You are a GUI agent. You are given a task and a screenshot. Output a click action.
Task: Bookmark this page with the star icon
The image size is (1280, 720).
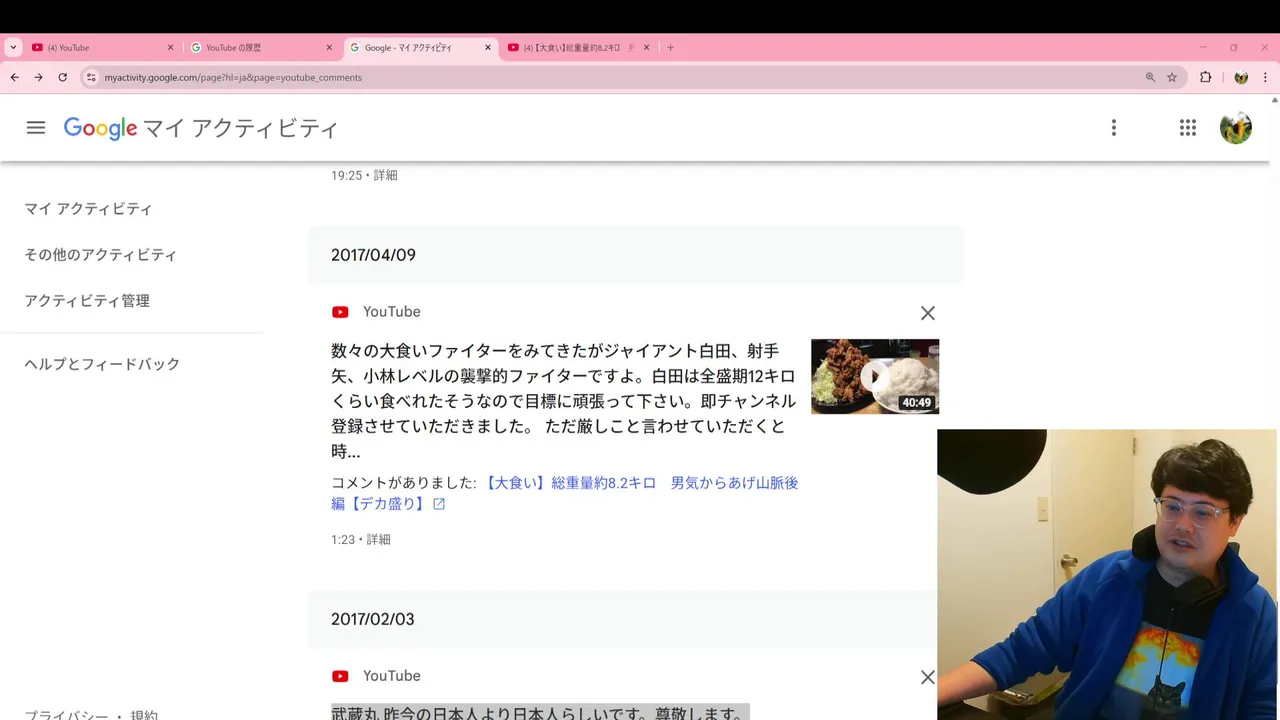point(1172,77)
